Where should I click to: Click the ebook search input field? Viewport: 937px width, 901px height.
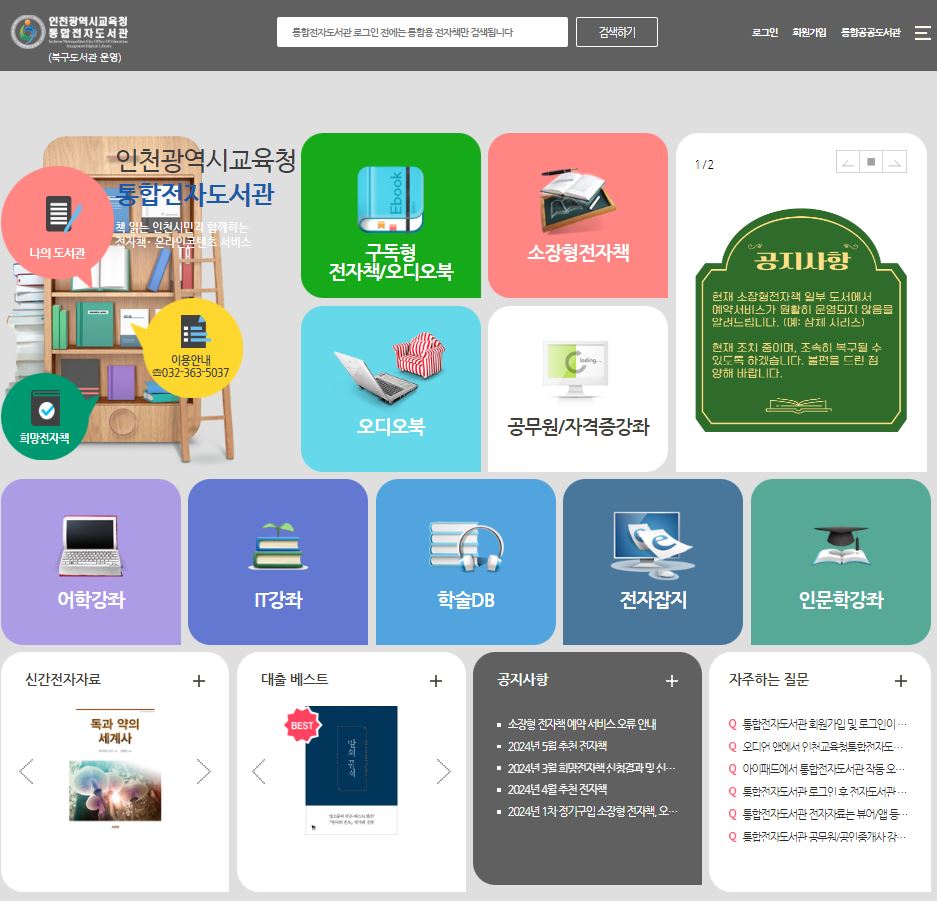tap(421, 32)
